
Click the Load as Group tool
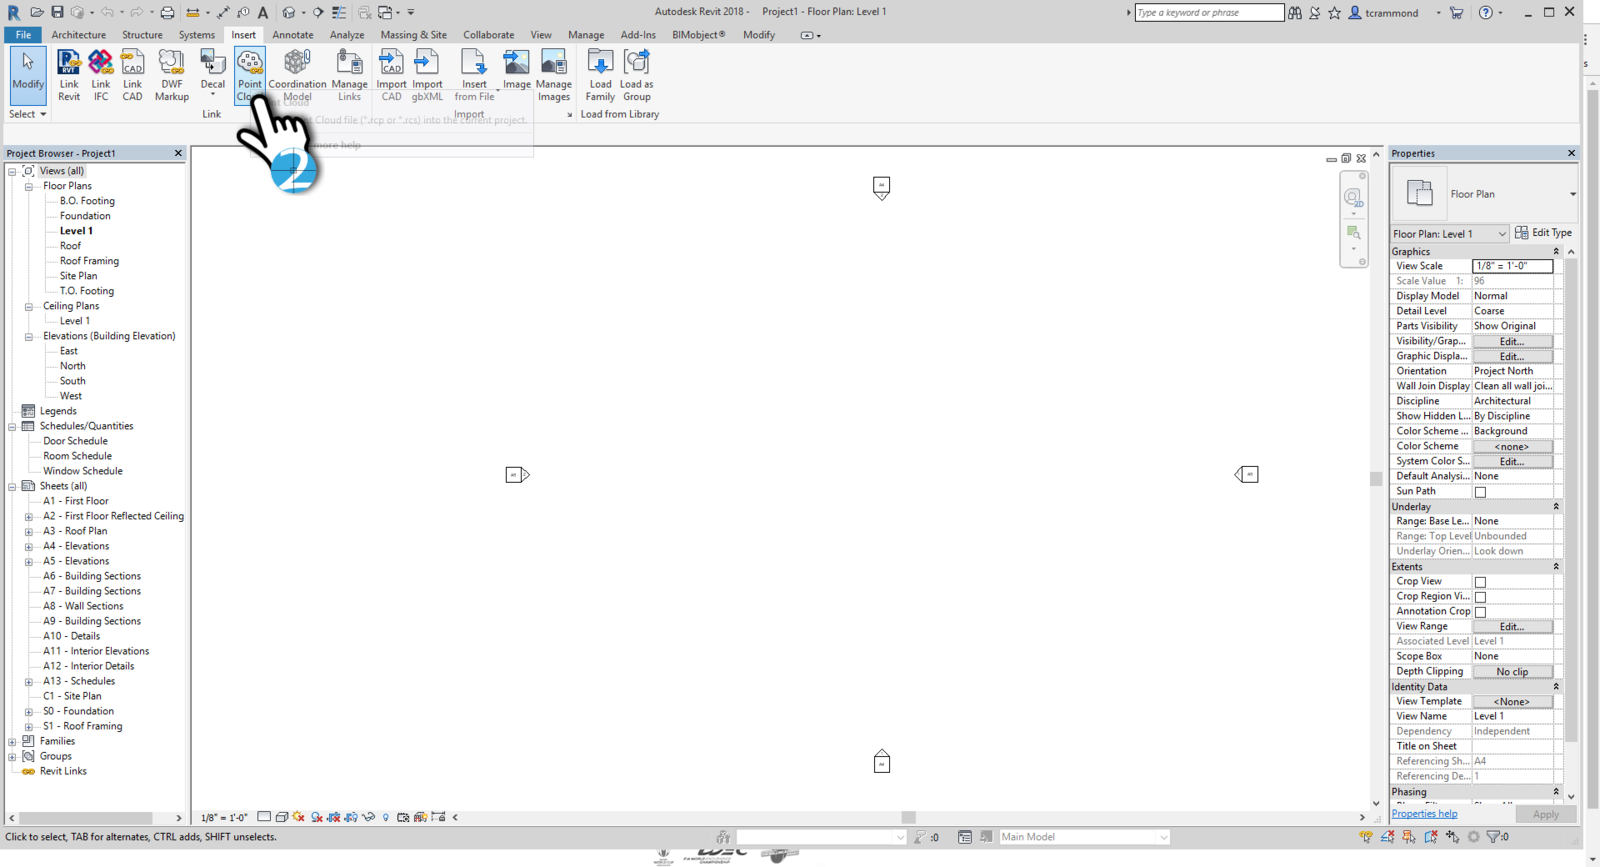click(636, 74)
